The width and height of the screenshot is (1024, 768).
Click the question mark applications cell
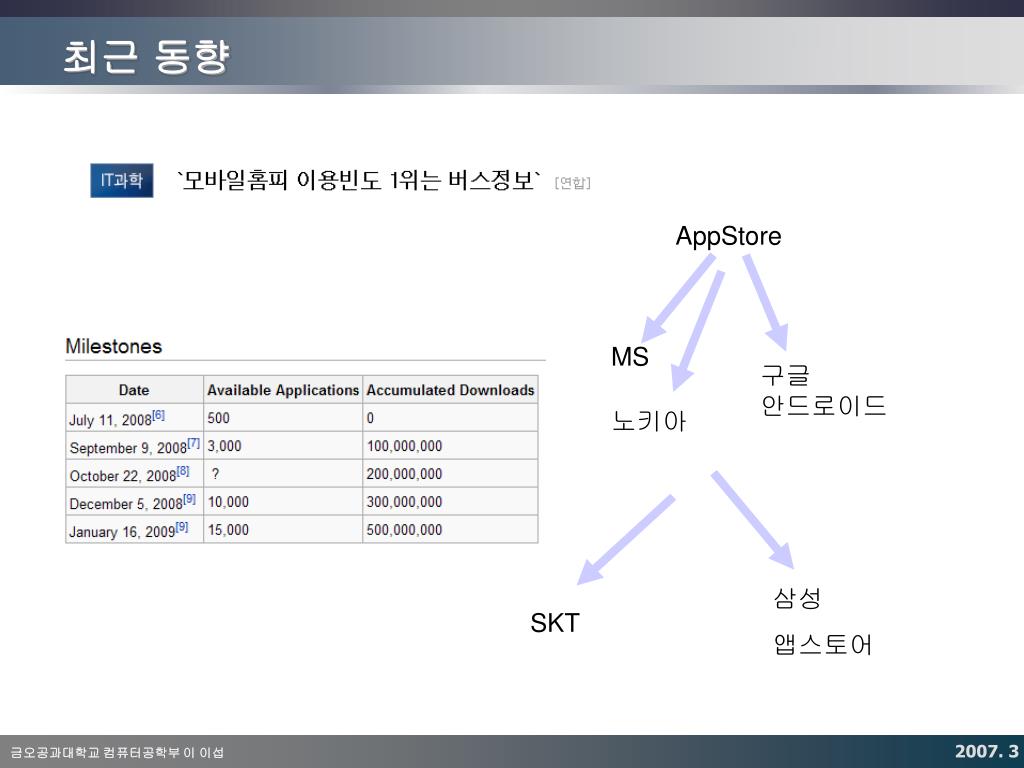click(283, 474)
